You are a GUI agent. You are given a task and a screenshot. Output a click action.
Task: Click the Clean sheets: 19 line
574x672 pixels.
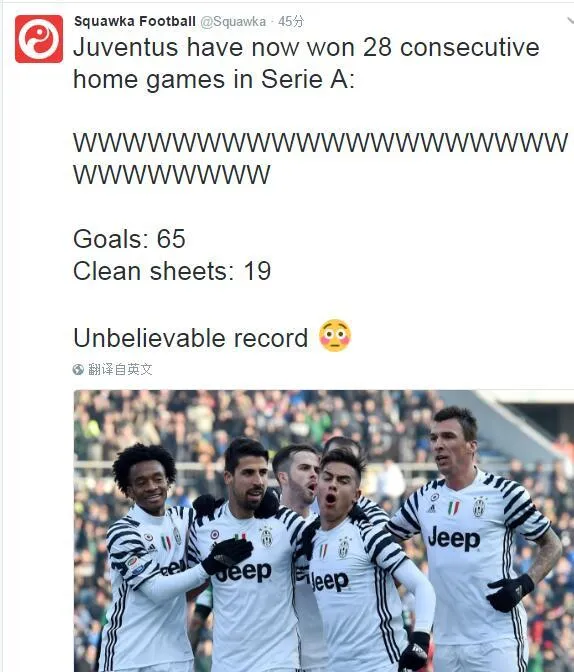pyautogui.click(x=172, y=271)
